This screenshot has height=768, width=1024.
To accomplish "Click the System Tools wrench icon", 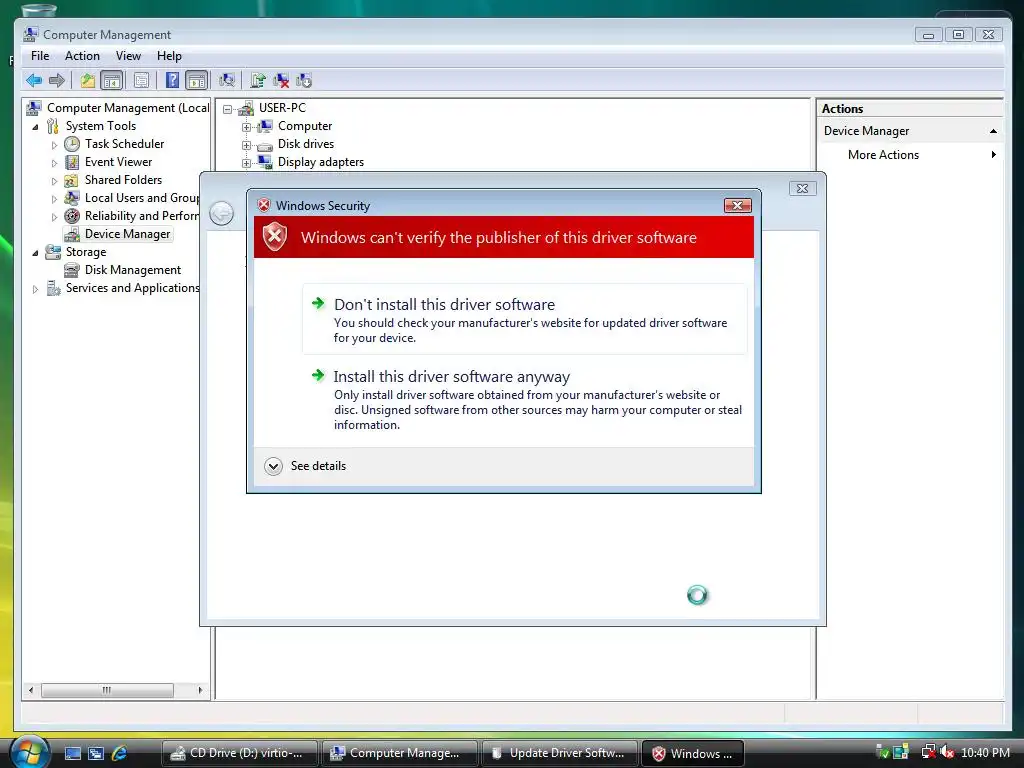I will tap(53, 126).
